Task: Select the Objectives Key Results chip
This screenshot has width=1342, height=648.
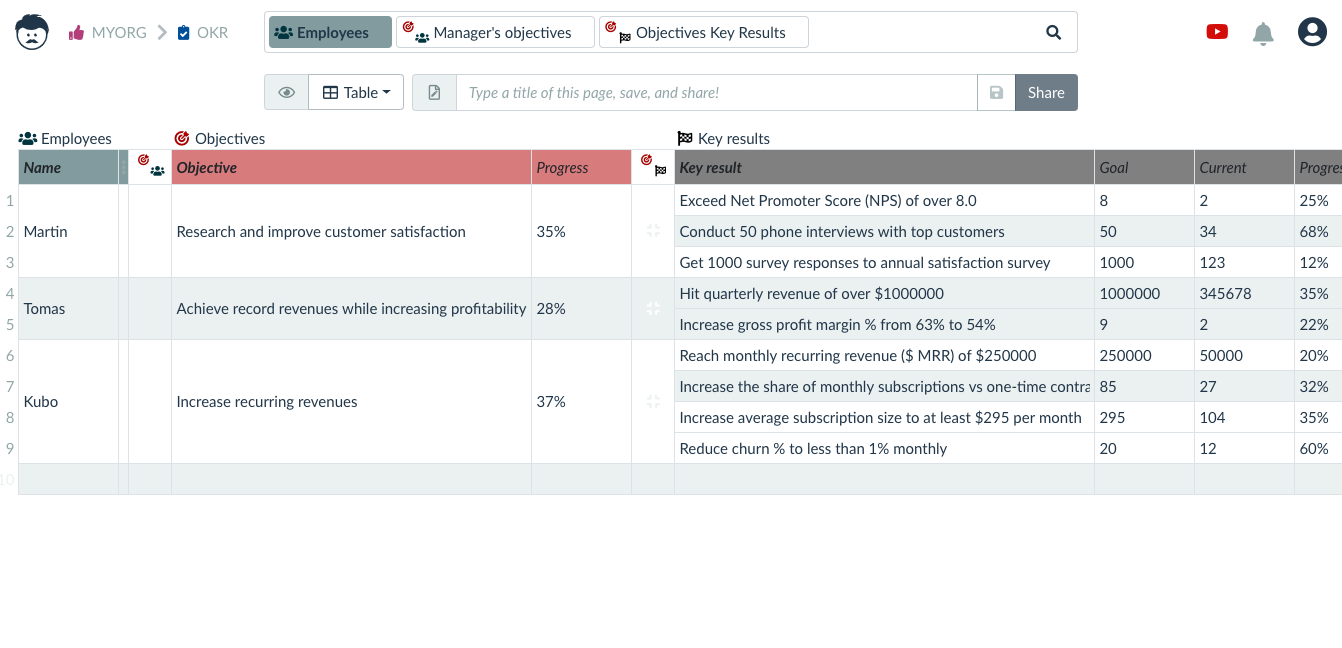Action: click(x=703, y=32)
